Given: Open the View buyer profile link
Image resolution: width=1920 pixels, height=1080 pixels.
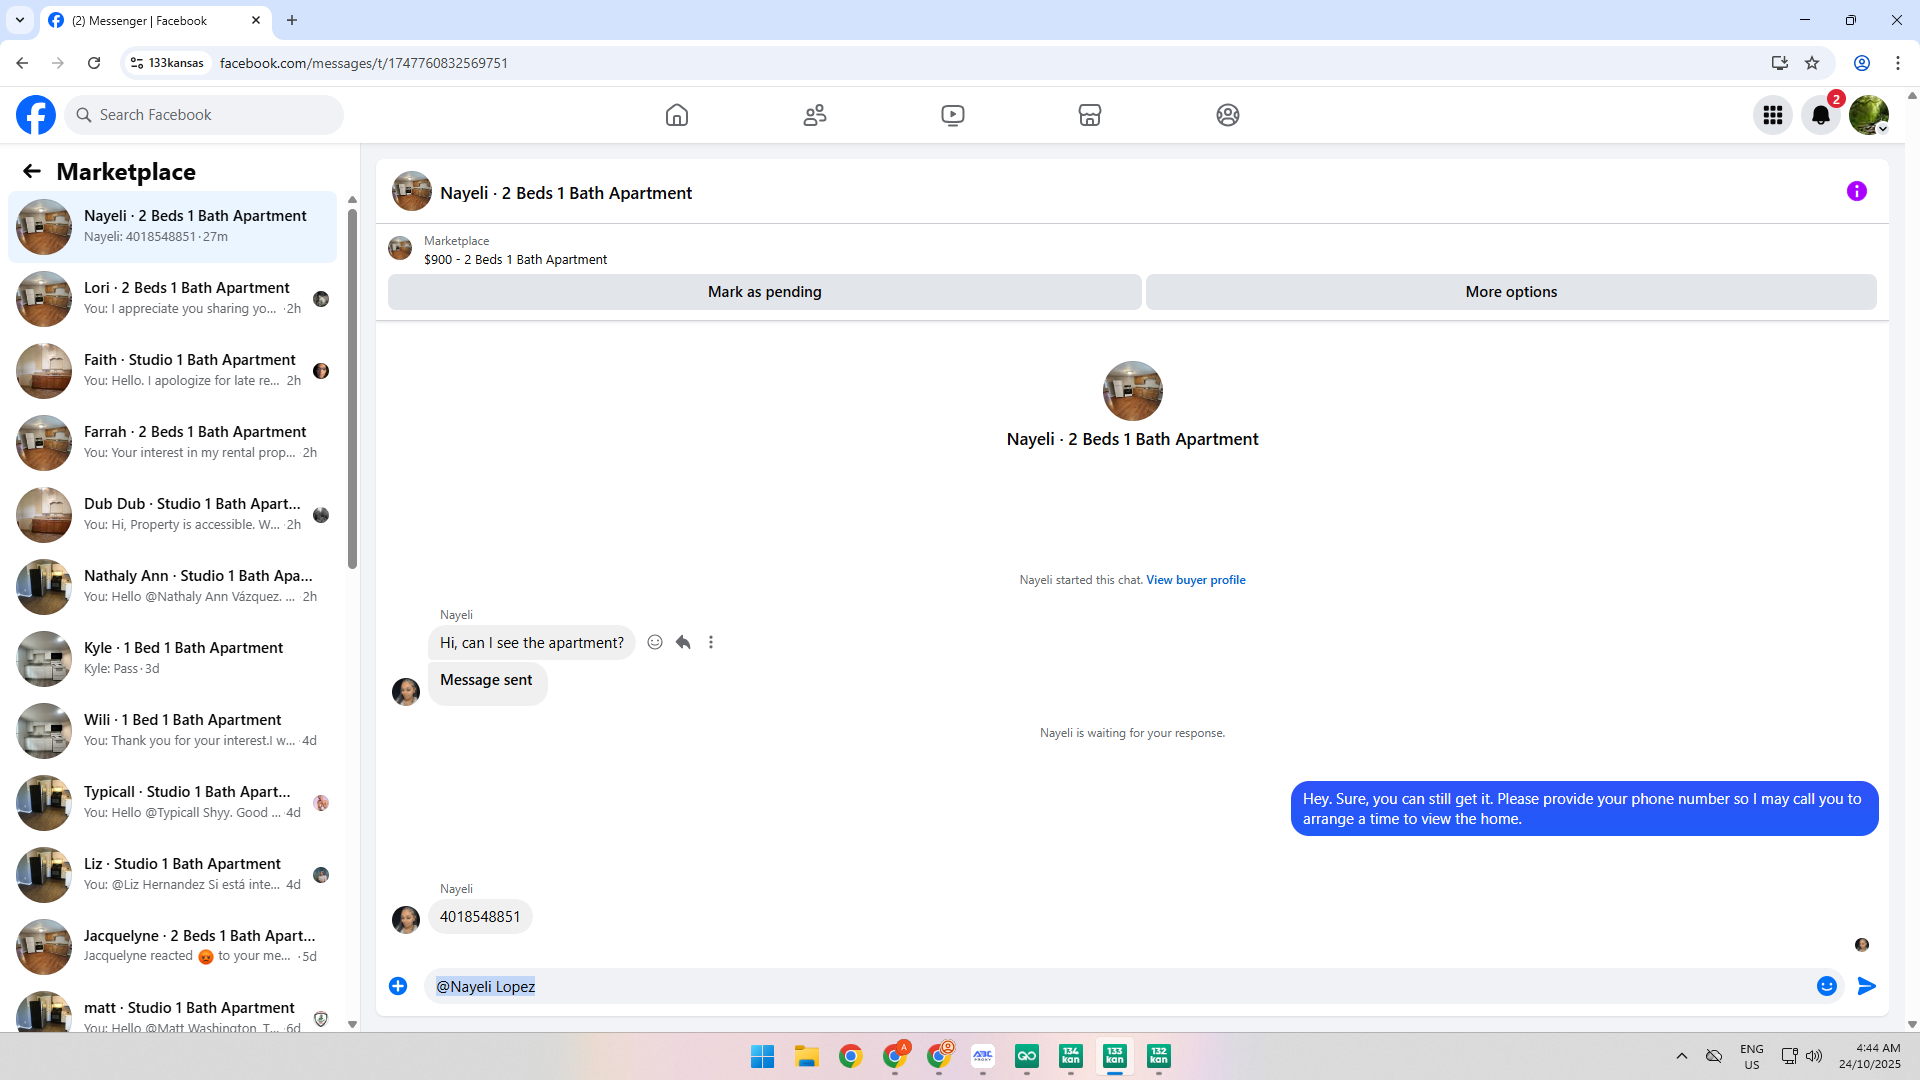Looking at the screenshot, I should [x=1196, y=580].
